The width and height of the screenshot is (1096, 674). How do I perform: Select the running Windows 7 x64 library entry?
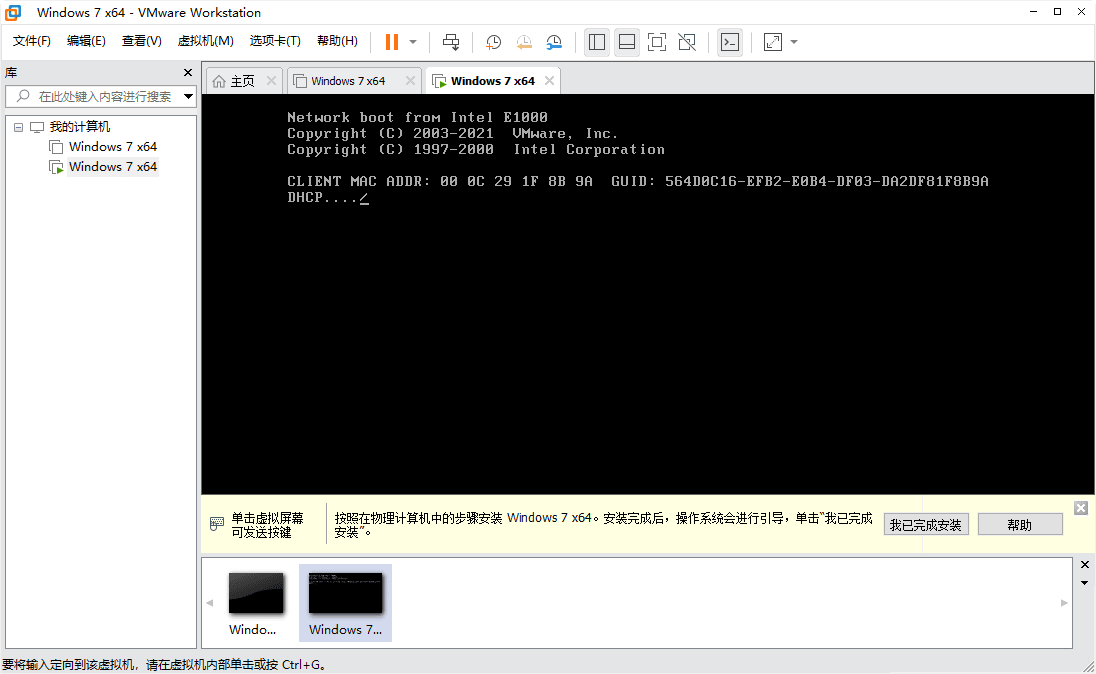(x=113, y=166)
